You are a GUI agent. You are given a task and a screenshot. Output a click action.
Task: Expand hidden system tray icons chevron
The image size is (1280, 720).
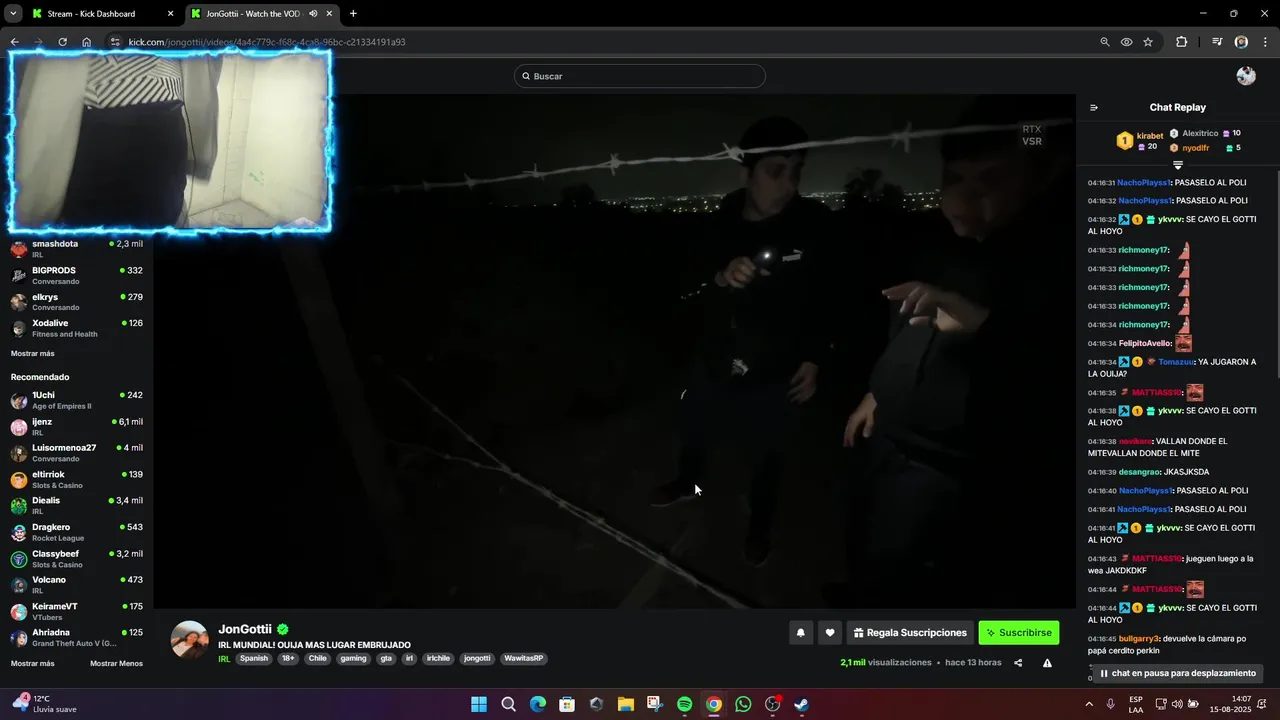point(1089,704)
